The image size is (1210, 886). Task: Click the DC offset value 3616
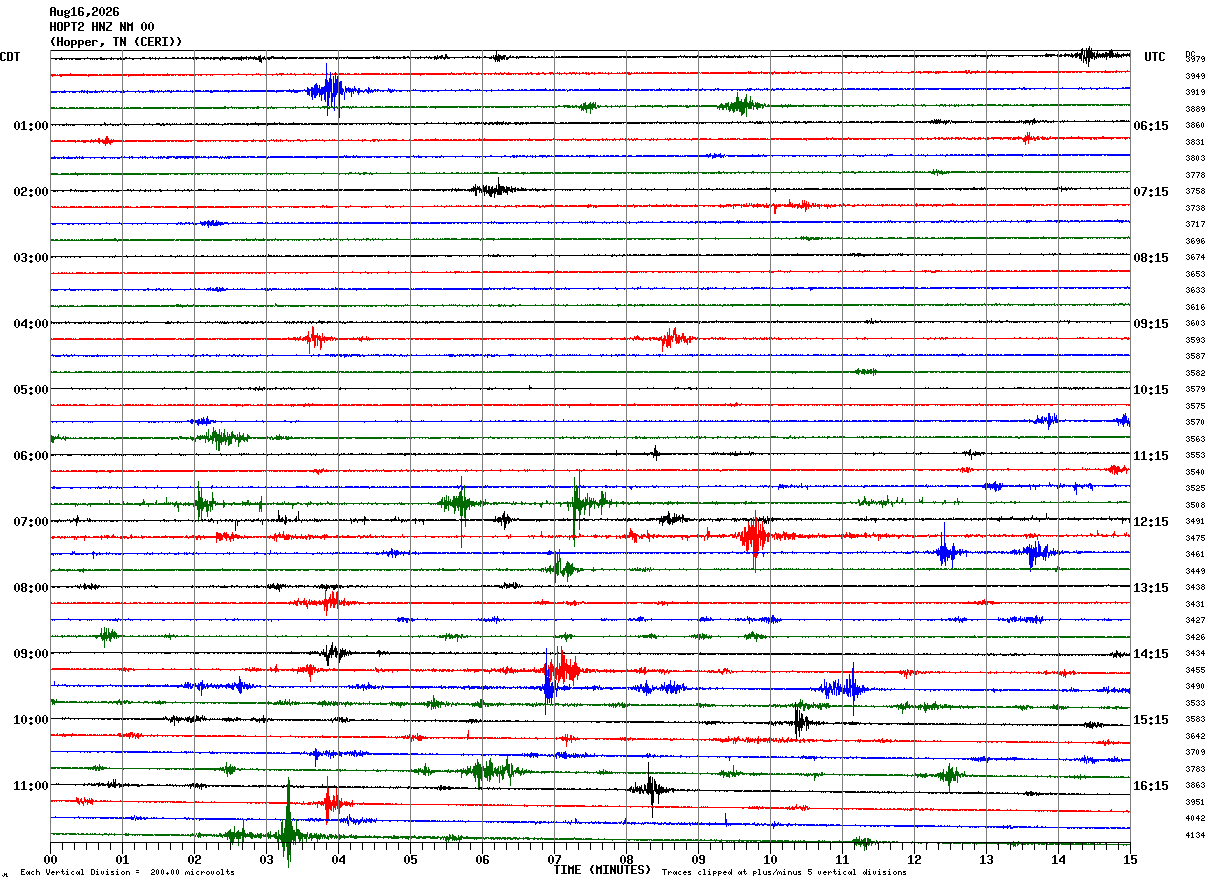1195,307
